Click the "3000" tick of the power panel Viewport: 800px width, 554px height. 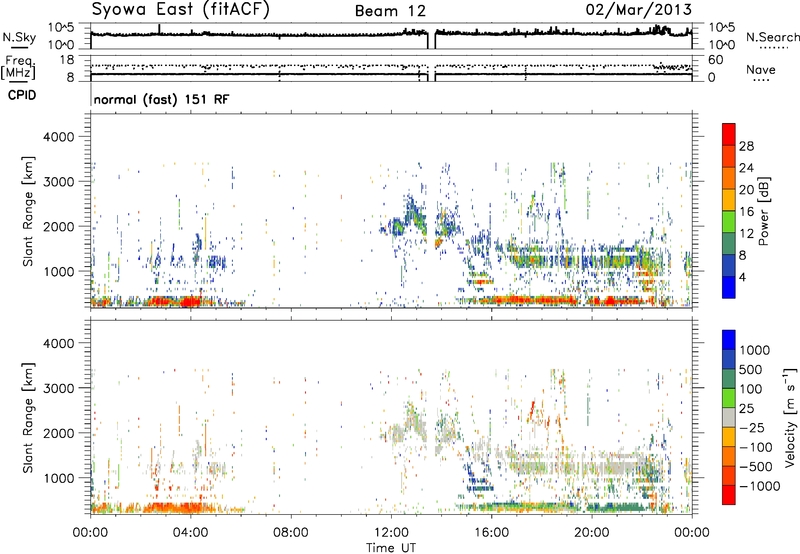pos(58,182)
